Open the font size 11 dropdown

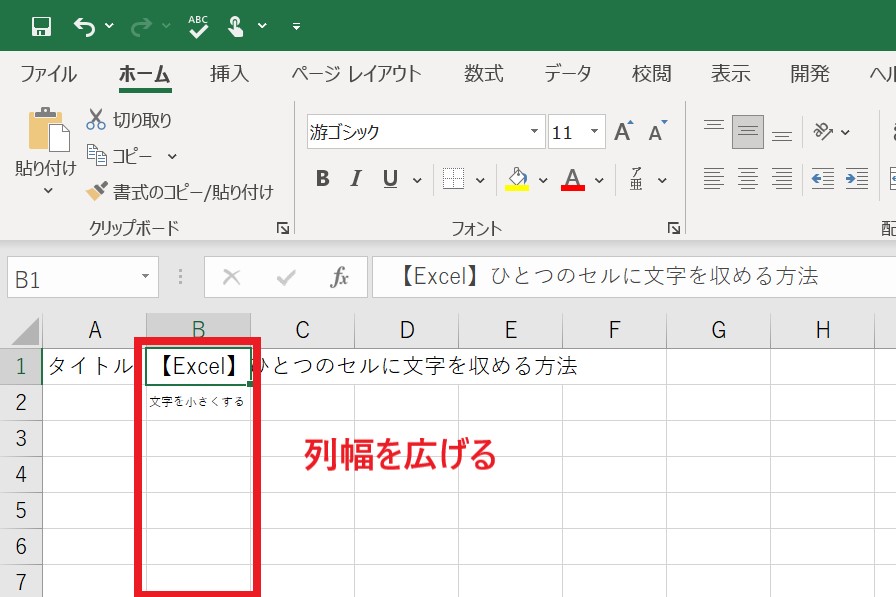(594, 131)
